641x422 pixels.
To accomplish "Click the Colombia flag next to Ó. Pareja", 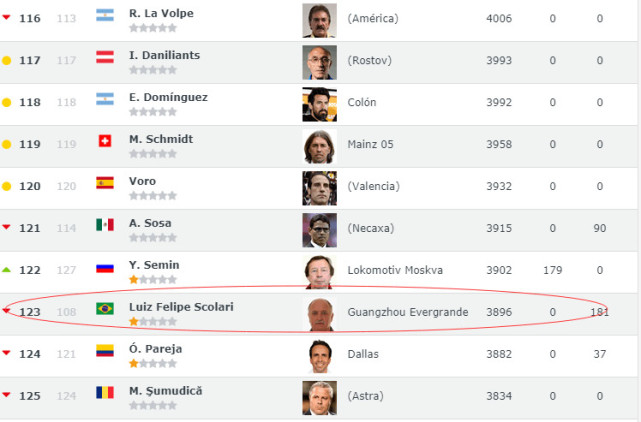I will (x=105, y=350).
